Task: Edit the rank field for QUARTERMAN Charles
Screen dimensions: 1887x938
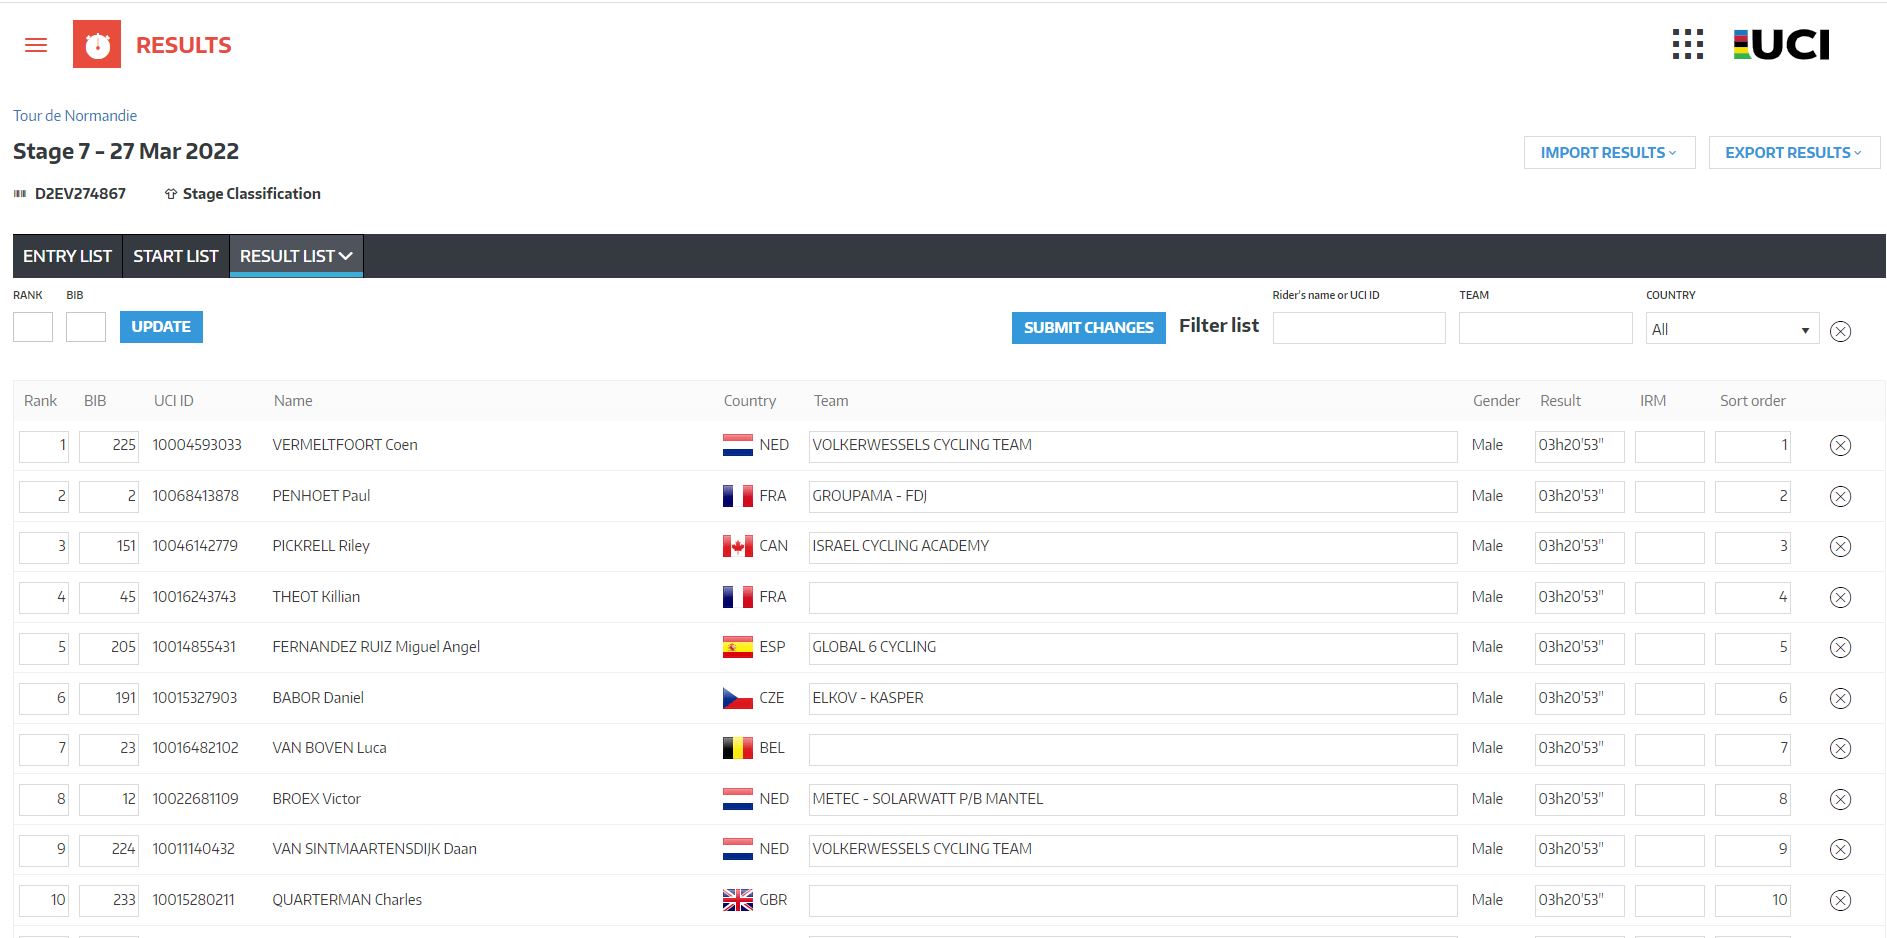Action: (44, 901)
